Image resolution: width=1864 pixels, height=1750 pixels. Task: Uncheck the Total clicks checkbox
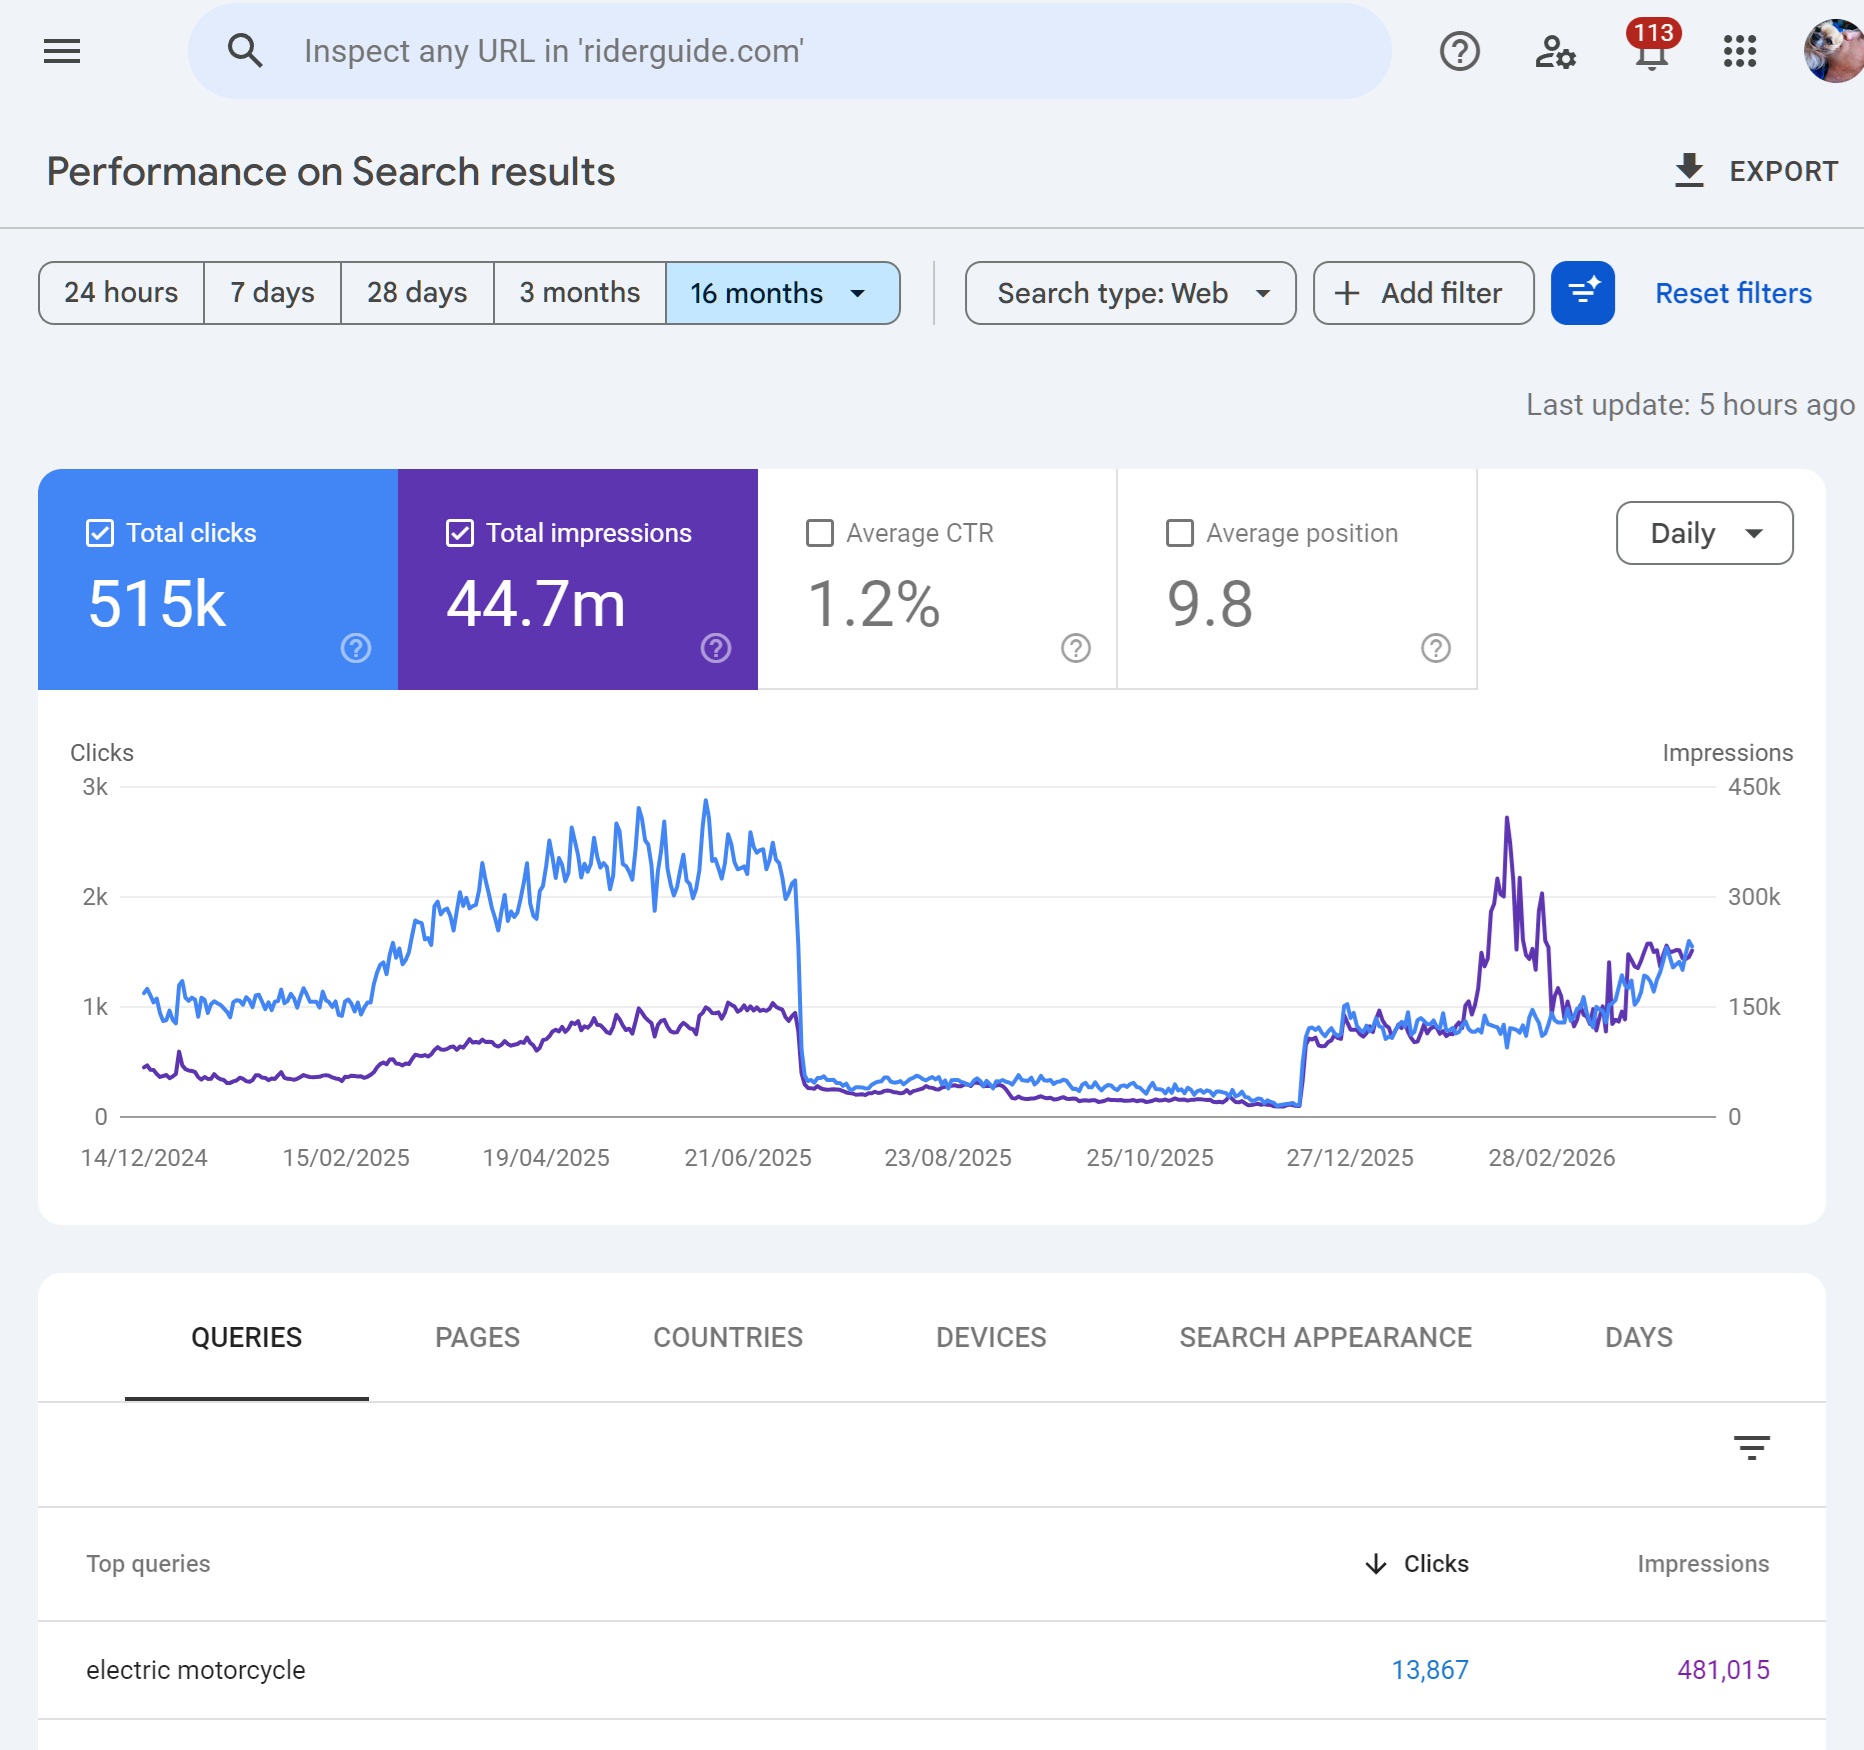[100, 533]
